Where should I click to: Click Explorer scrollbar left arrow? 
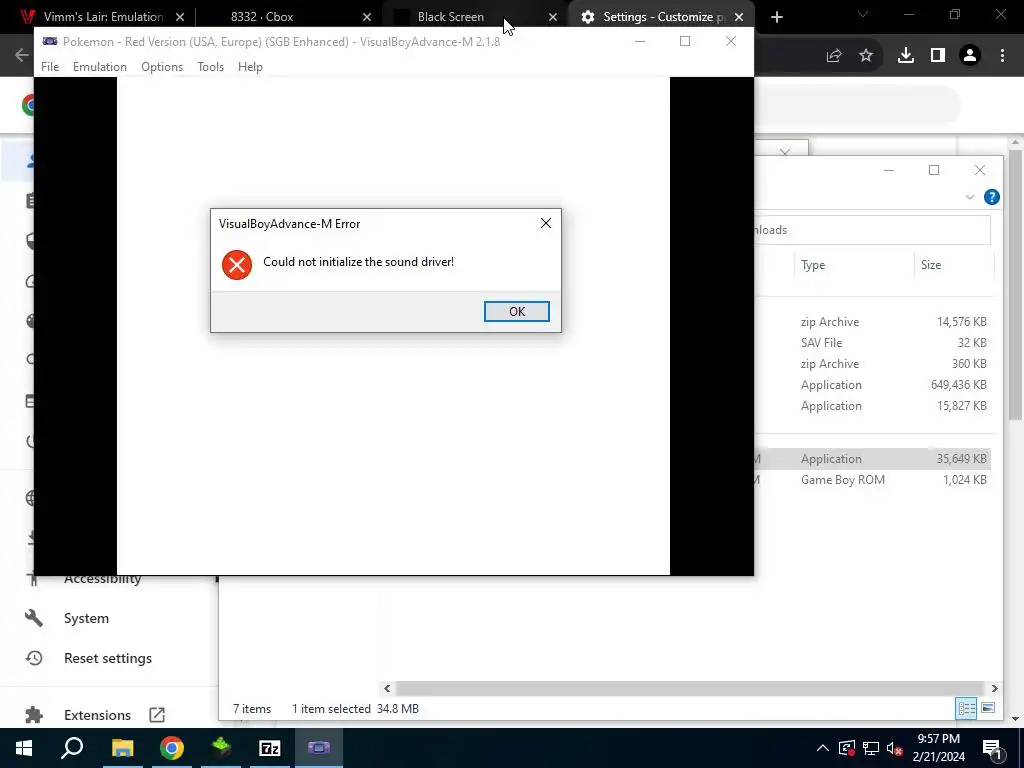tap(387, 688)
